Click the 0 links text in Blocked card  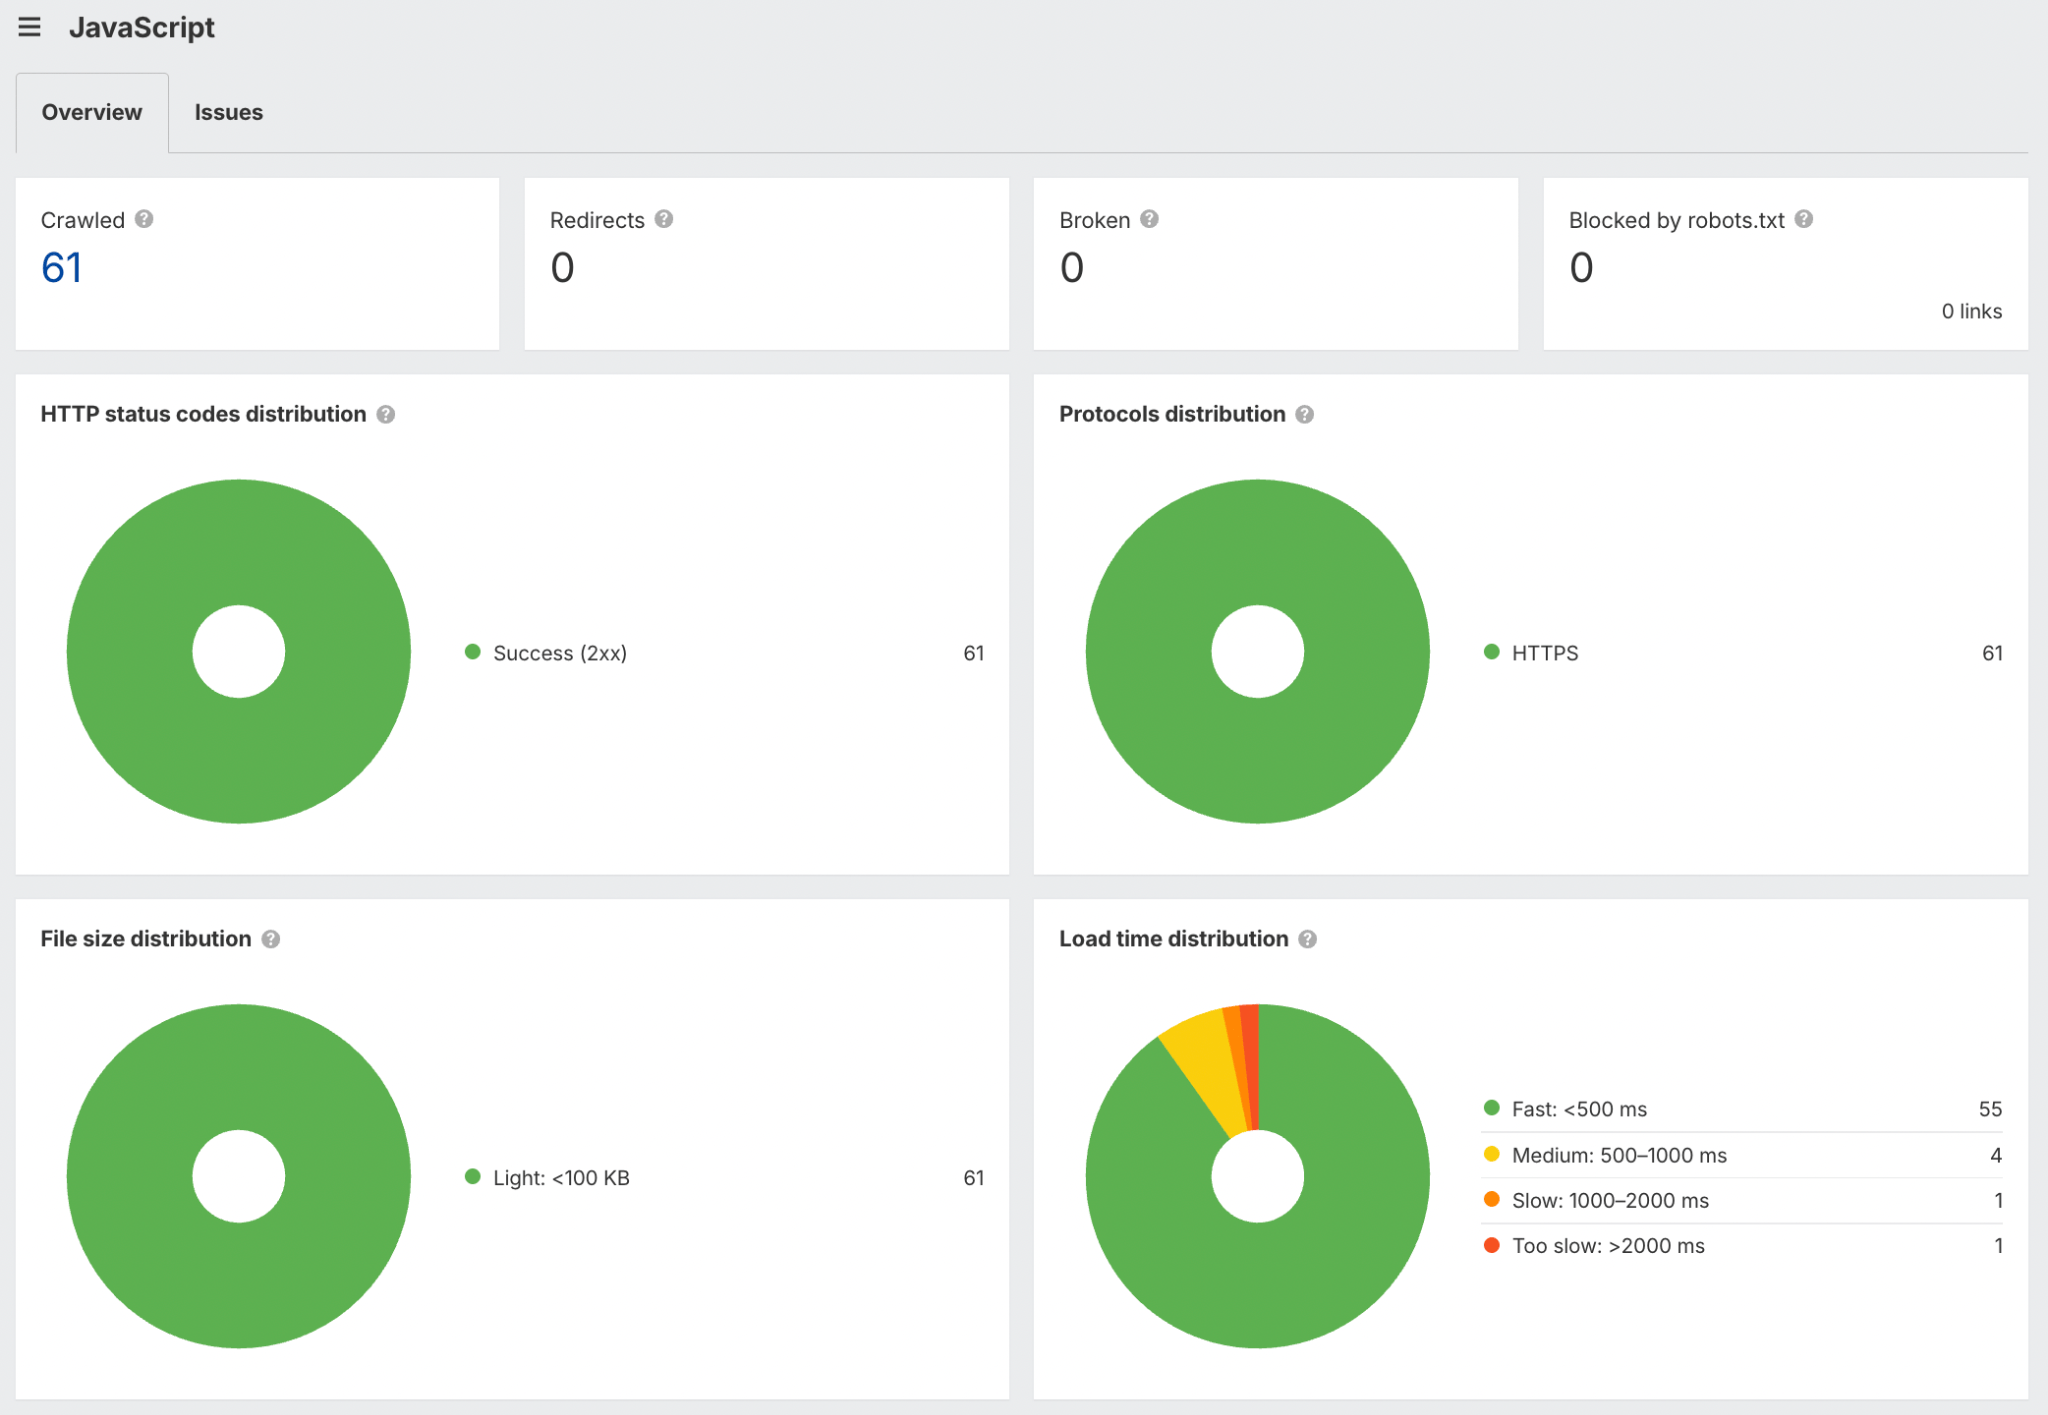click(1971, 311)
